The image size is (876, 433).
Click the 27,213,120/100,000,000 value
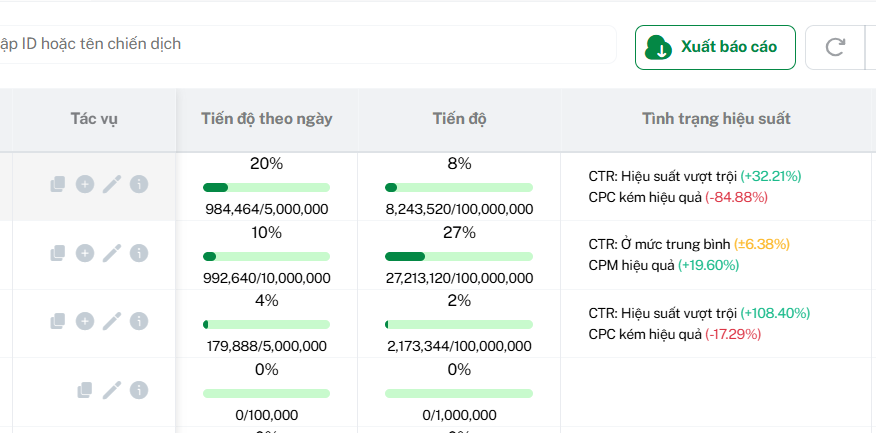(x=459, y=278)
